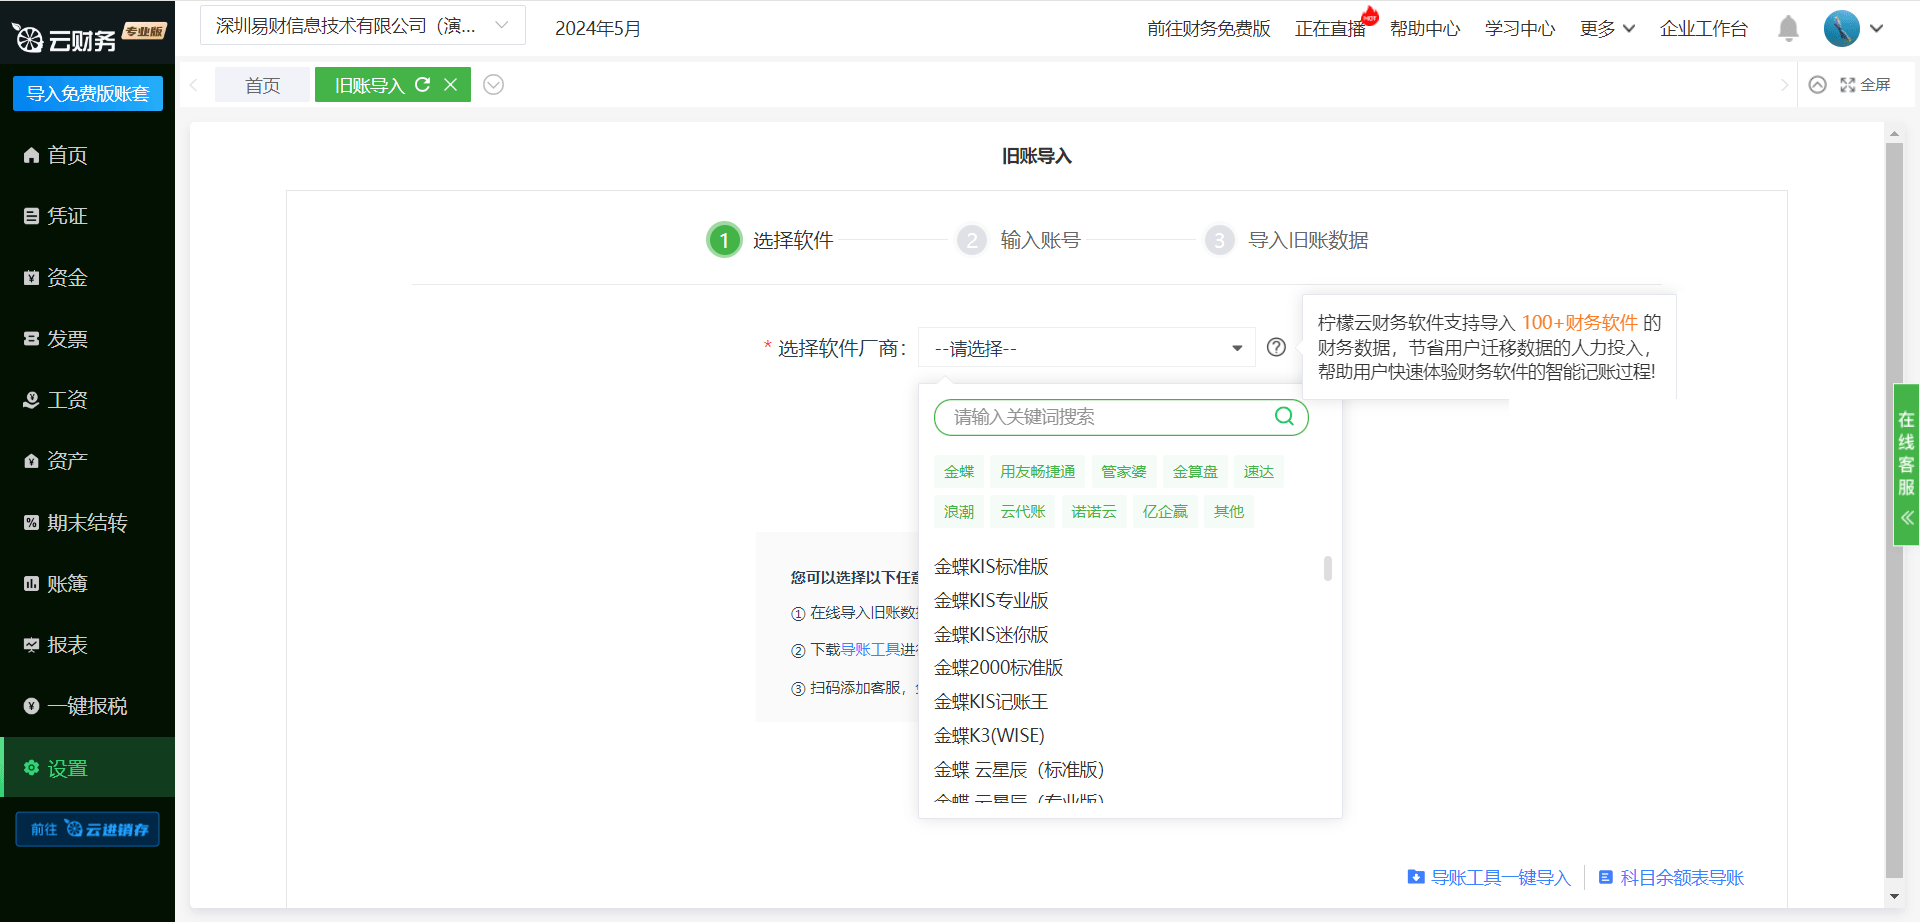
Task: Filter by 其他 vendor tag
Action: 1229,511
